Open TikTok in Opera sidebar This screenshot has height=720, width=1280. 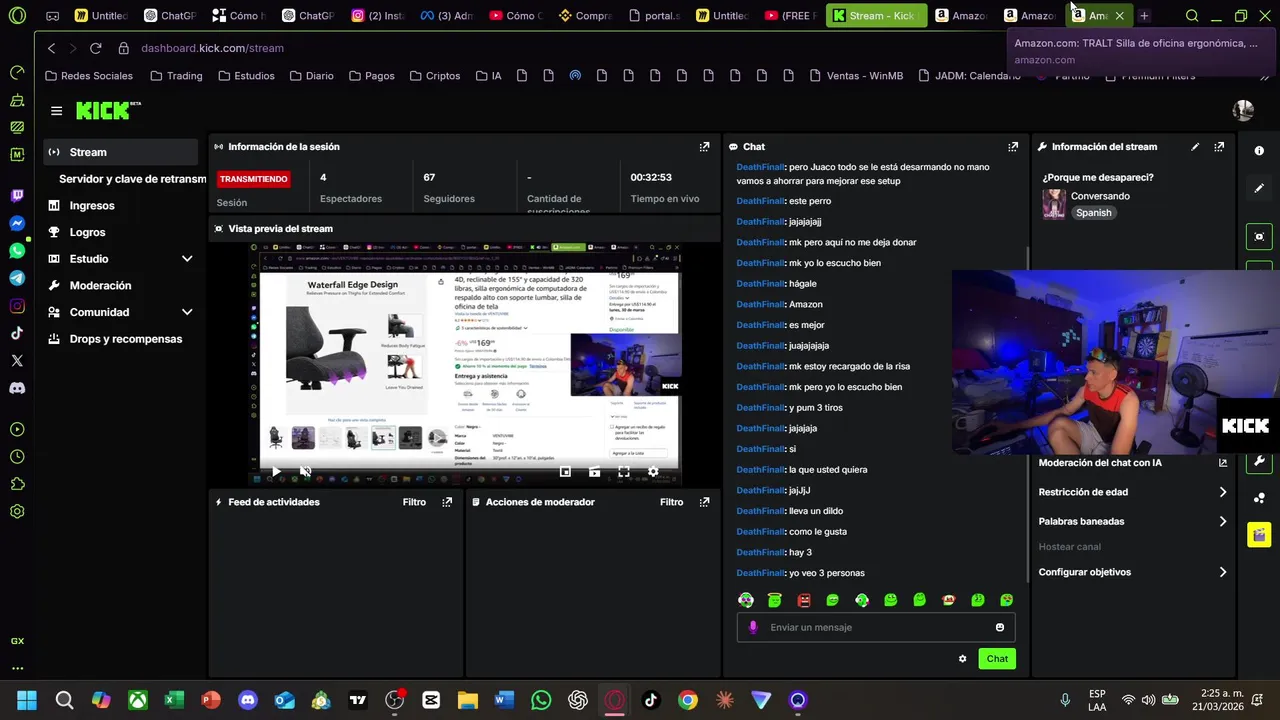pyautogui.click(x=17, y=333)
